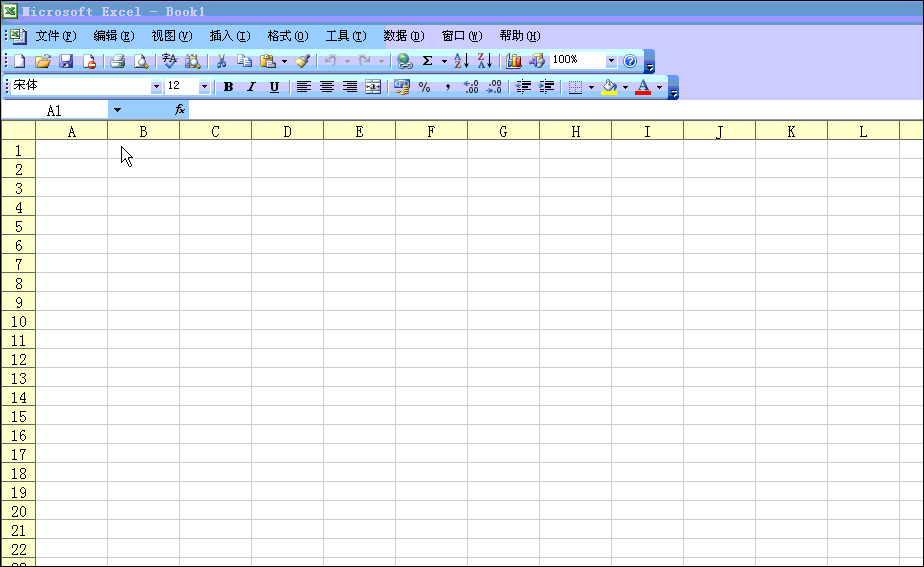Paste clipboard contents
924x567 pixels.
pyautogui.click(x=268, y=61)
